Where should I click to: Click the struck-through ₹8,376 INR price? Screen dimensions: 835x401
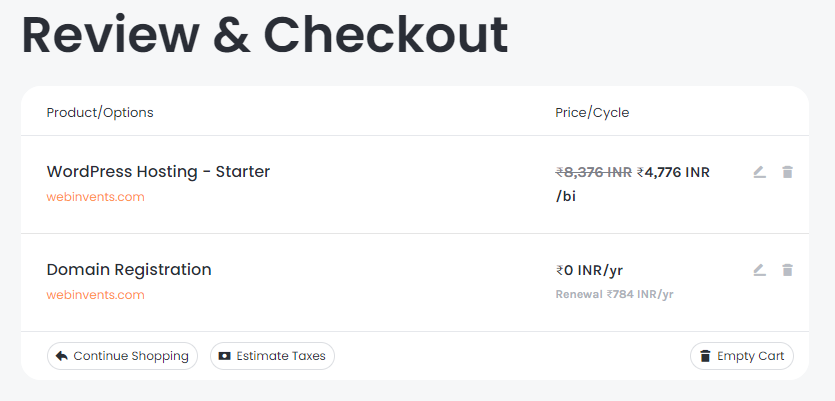(x=593, y=172)
